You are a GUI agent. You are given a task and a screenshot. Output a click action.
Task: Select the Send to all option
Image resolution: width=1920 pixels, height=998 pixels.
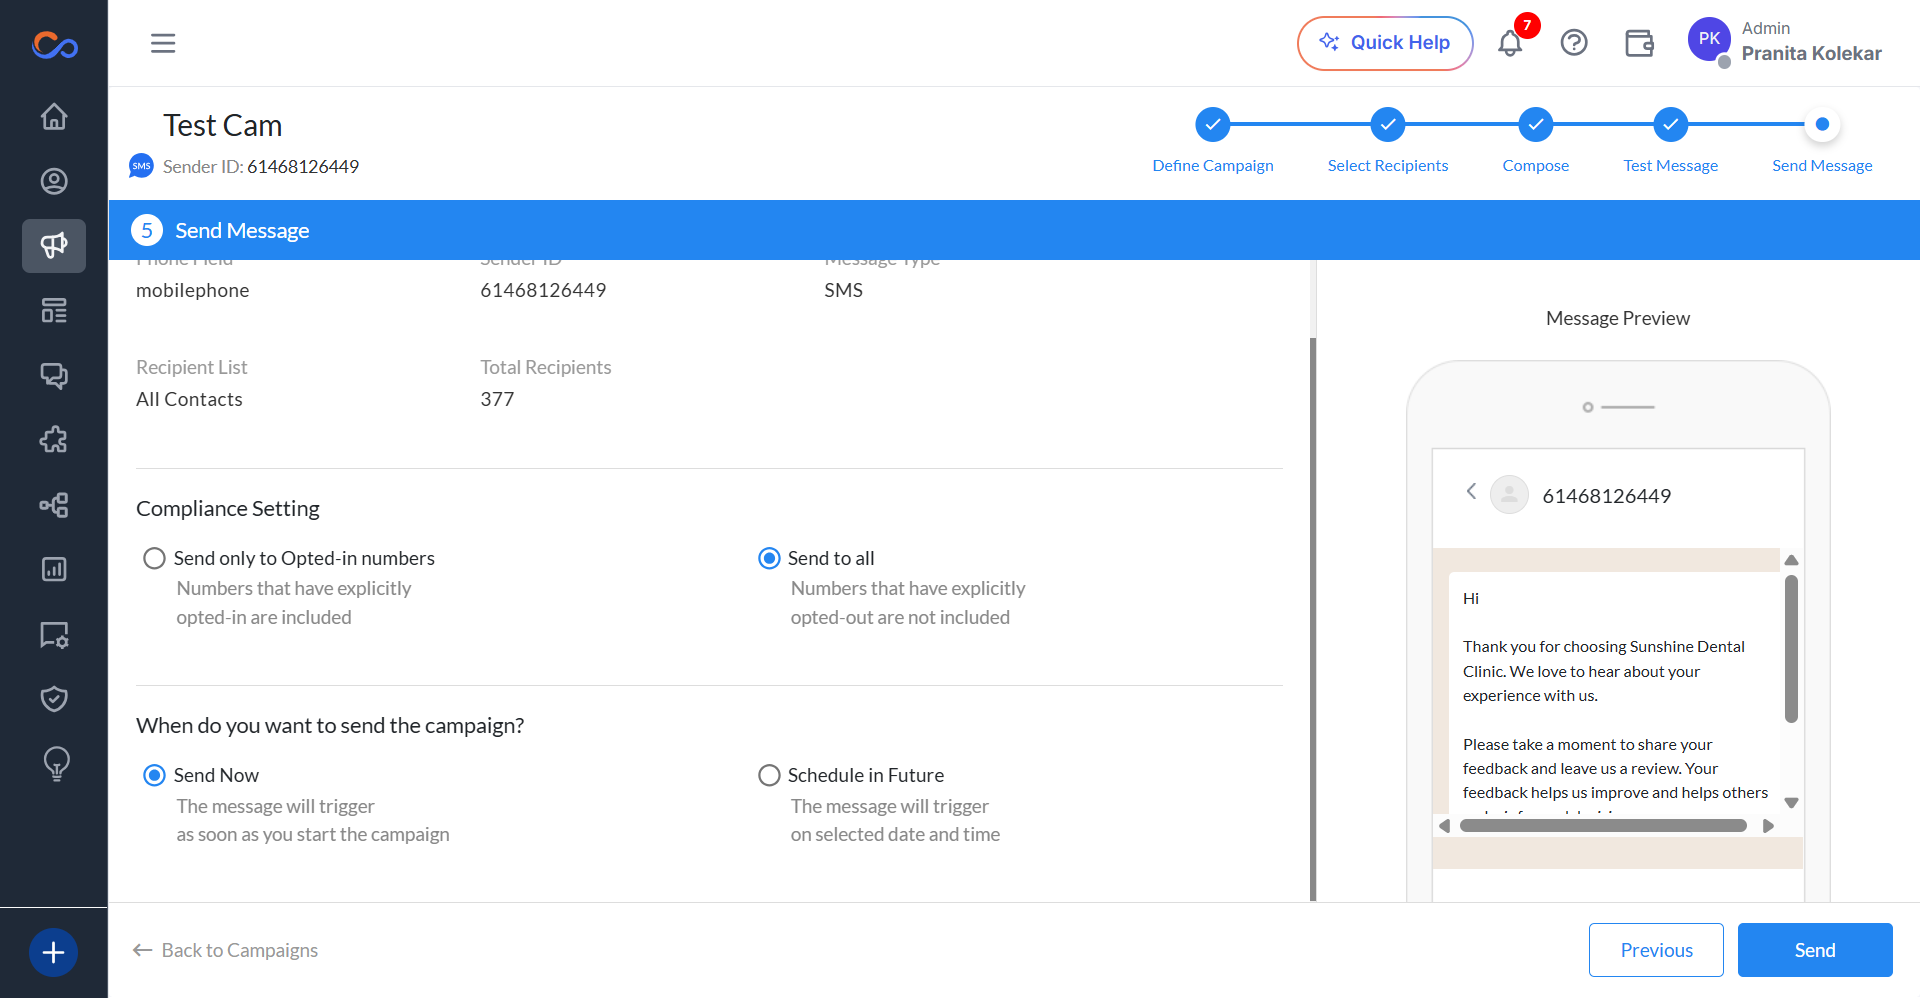click(769, 558)
